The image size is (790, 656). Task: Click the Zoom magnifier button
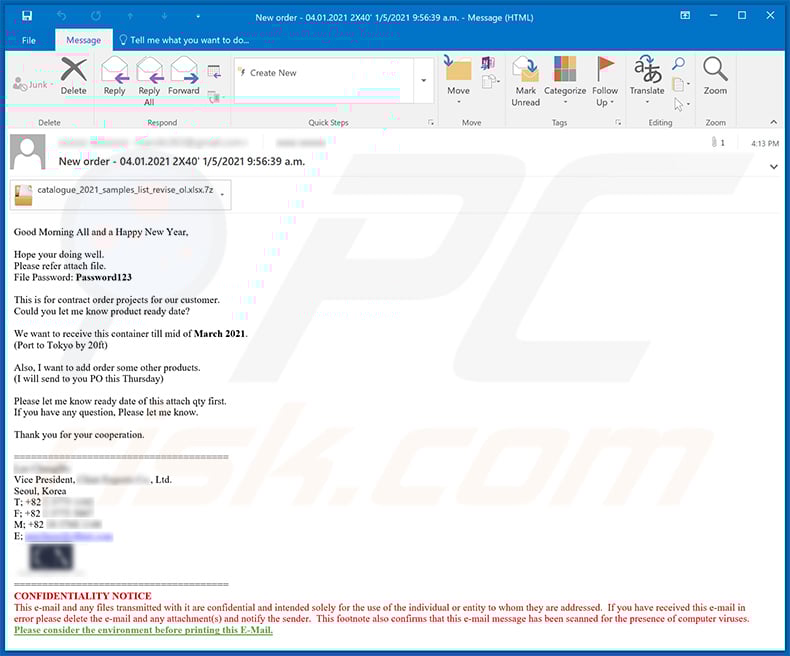click(x=715, y=77)
